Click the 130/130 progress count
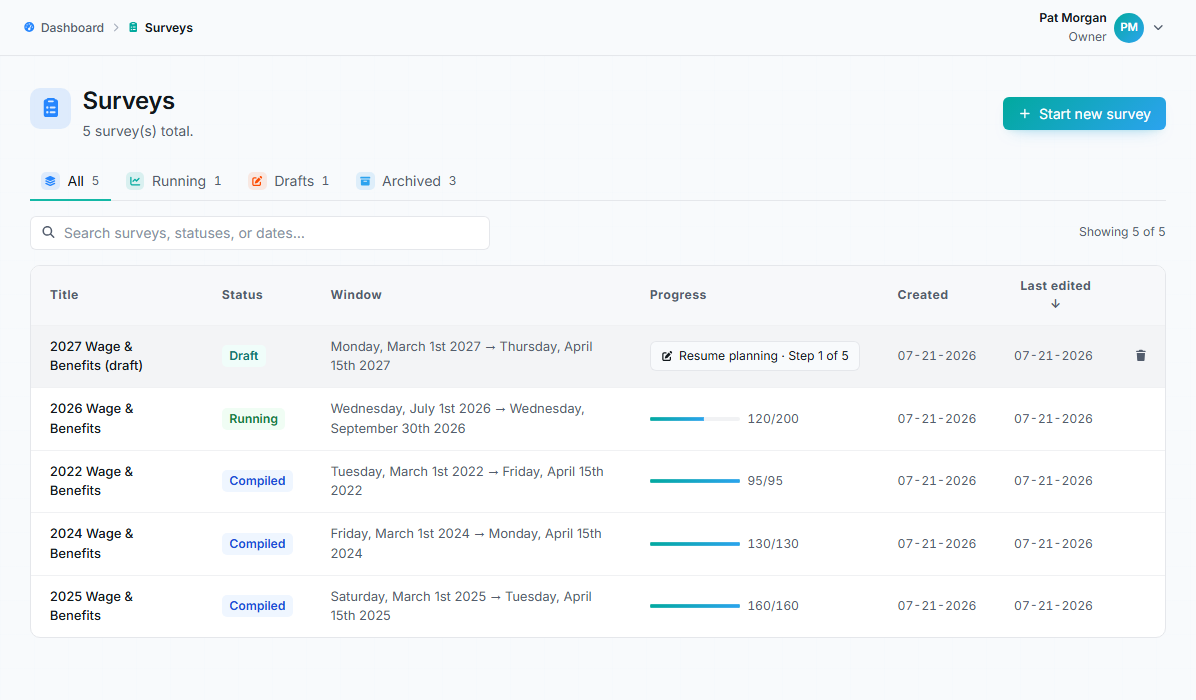Screen dimensions: 1196x700 coord(773,544)
